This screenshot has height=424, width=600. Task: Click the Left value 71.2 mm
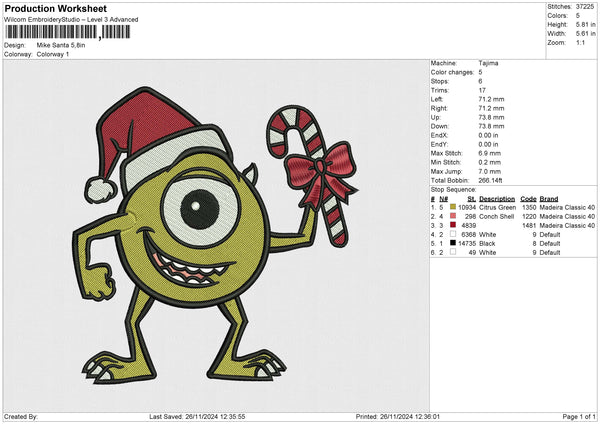pos(491,99)
